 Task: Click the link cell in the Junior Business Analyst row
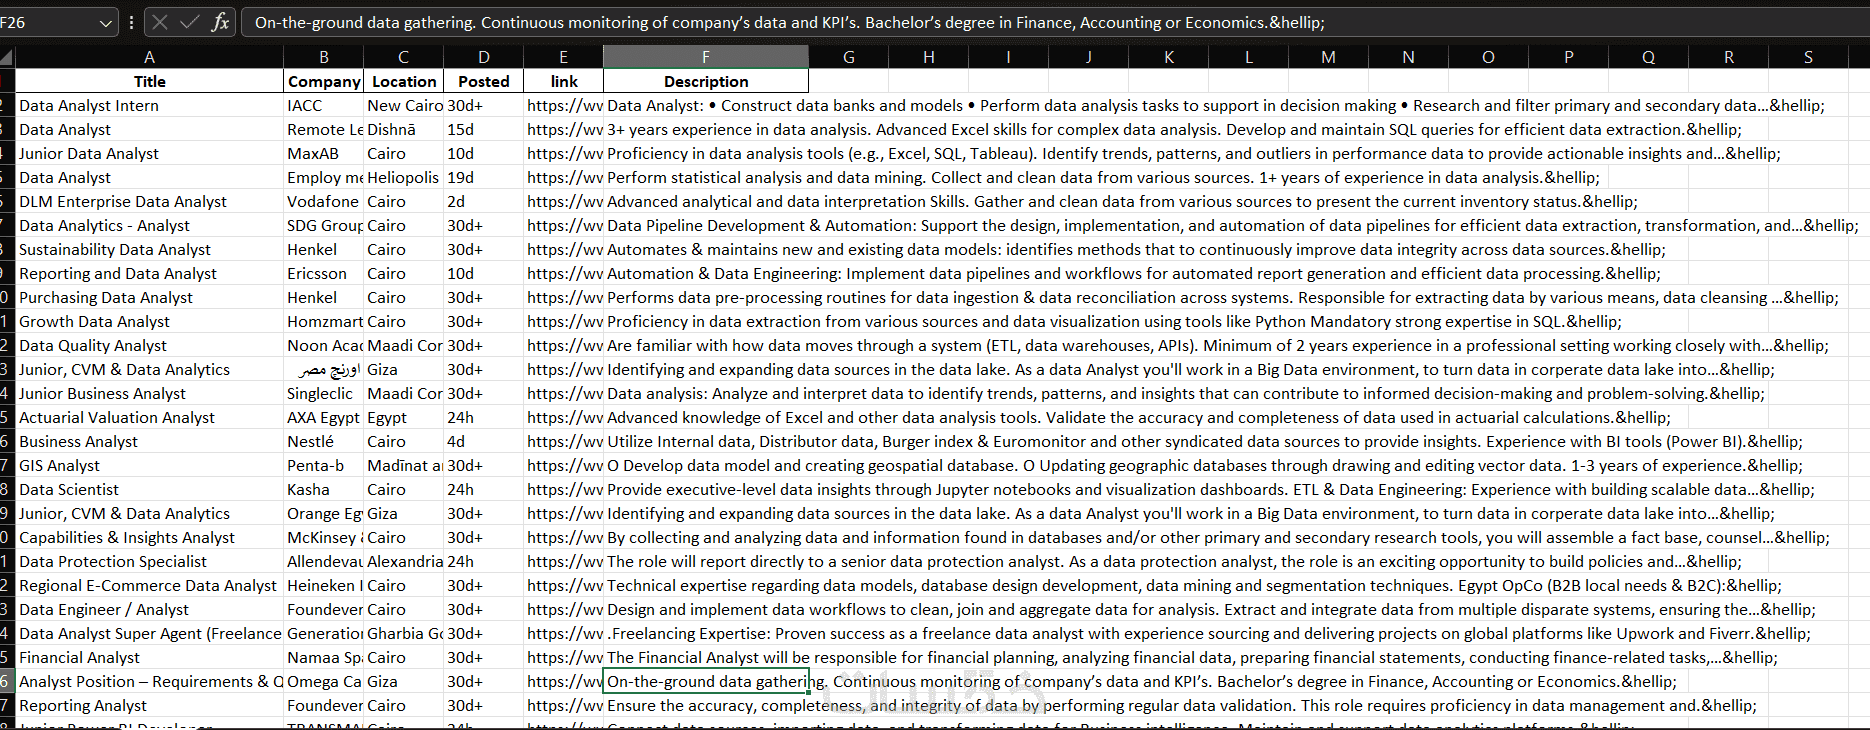pos(564,393)
